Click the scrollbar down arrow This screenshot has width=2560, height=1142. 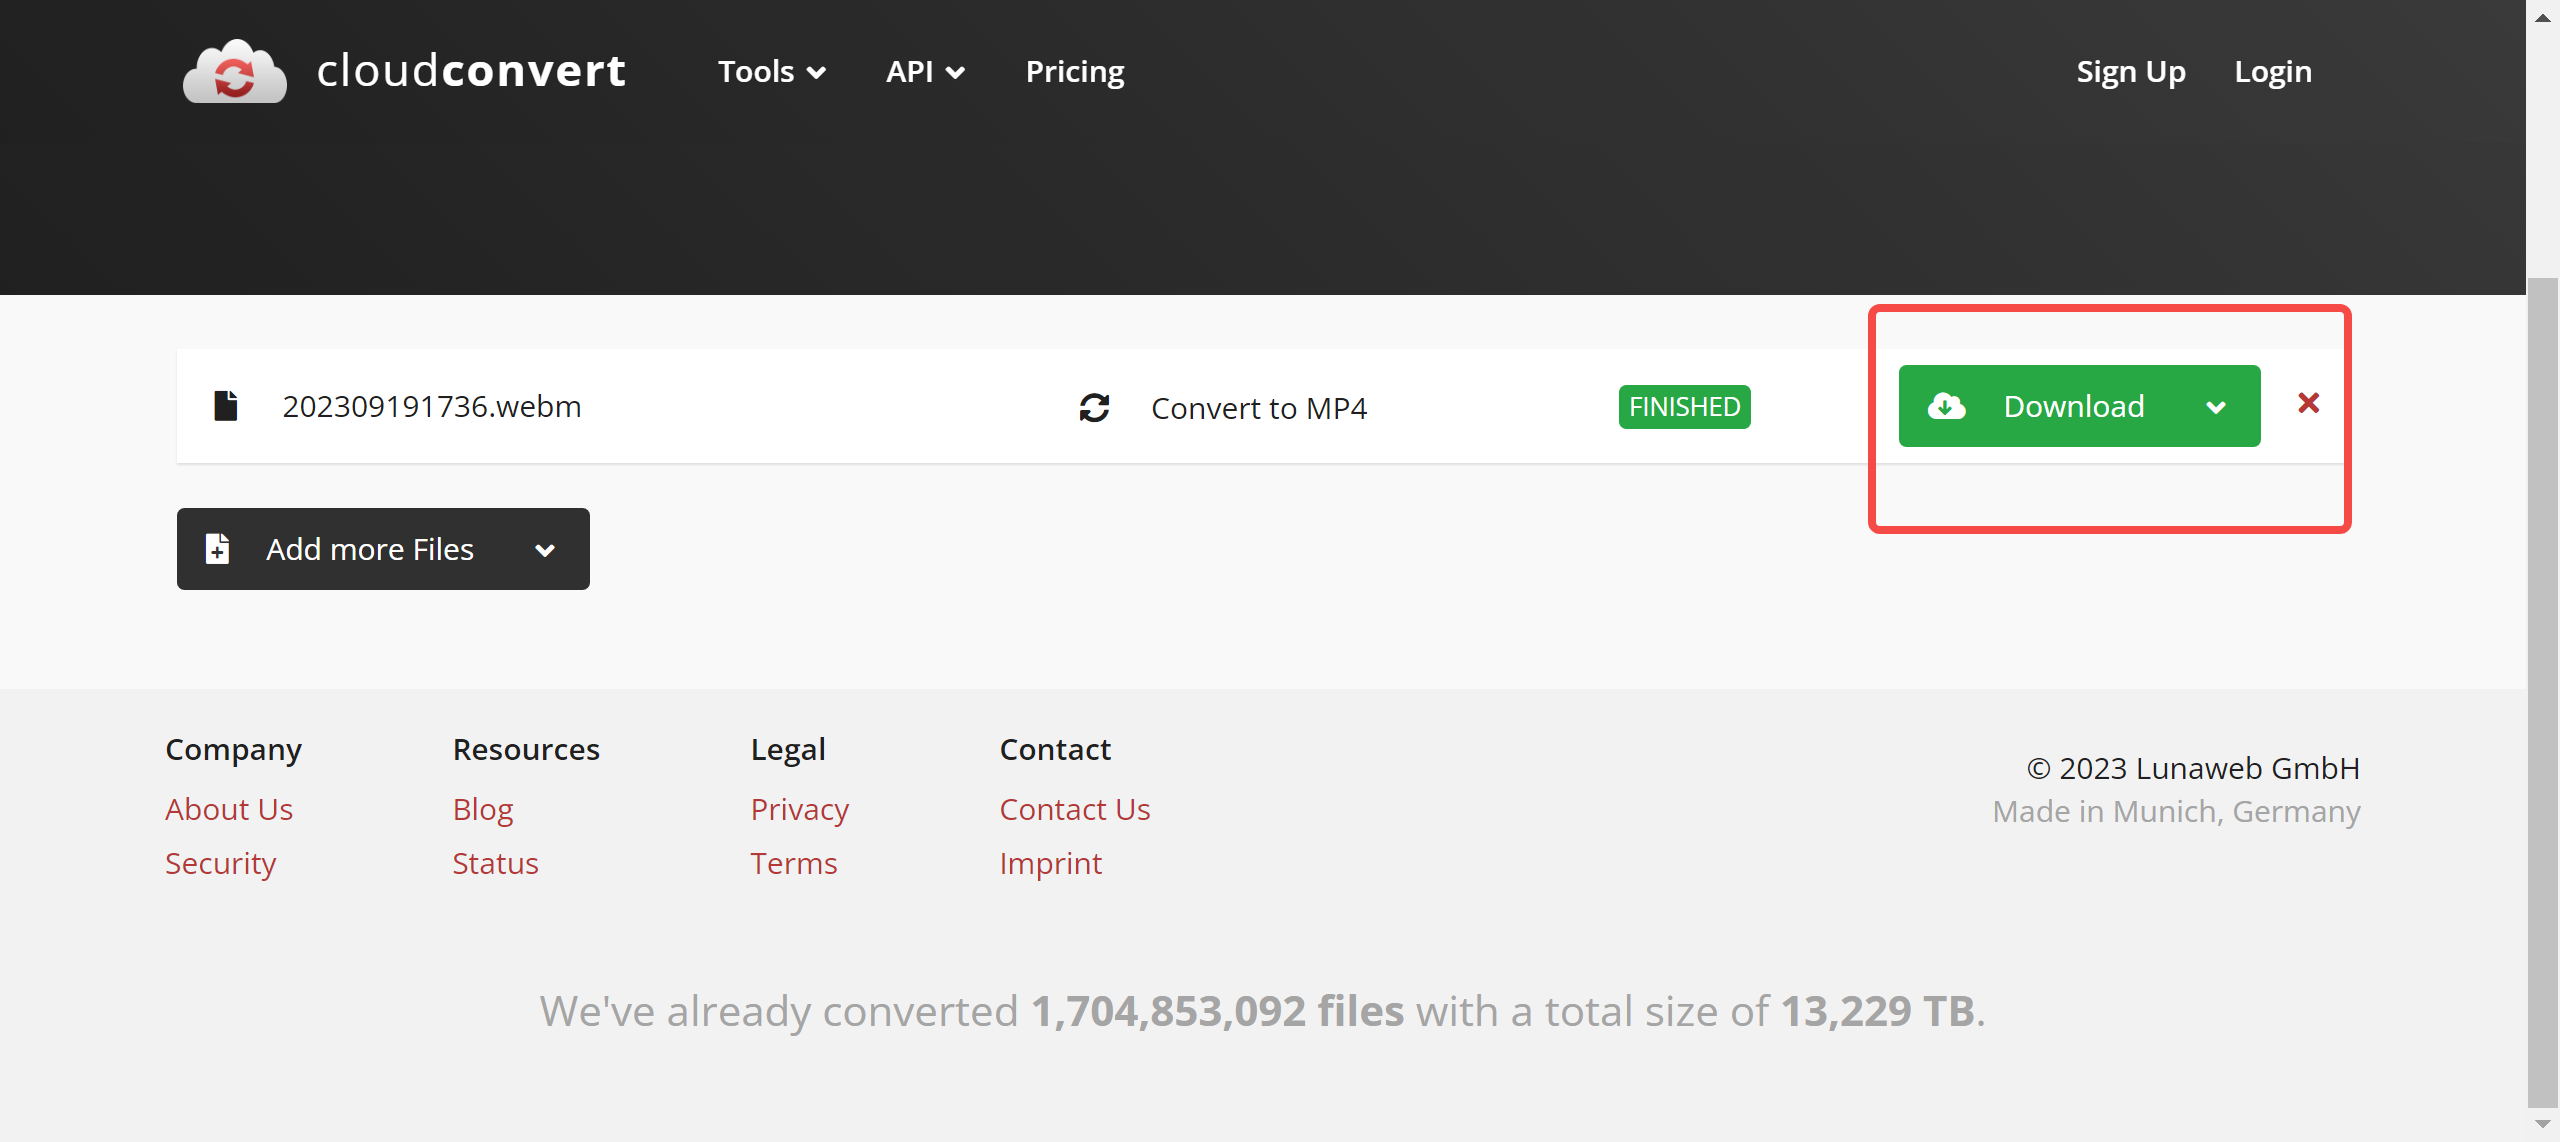pyautogui.click(x=2542, y=1124)
